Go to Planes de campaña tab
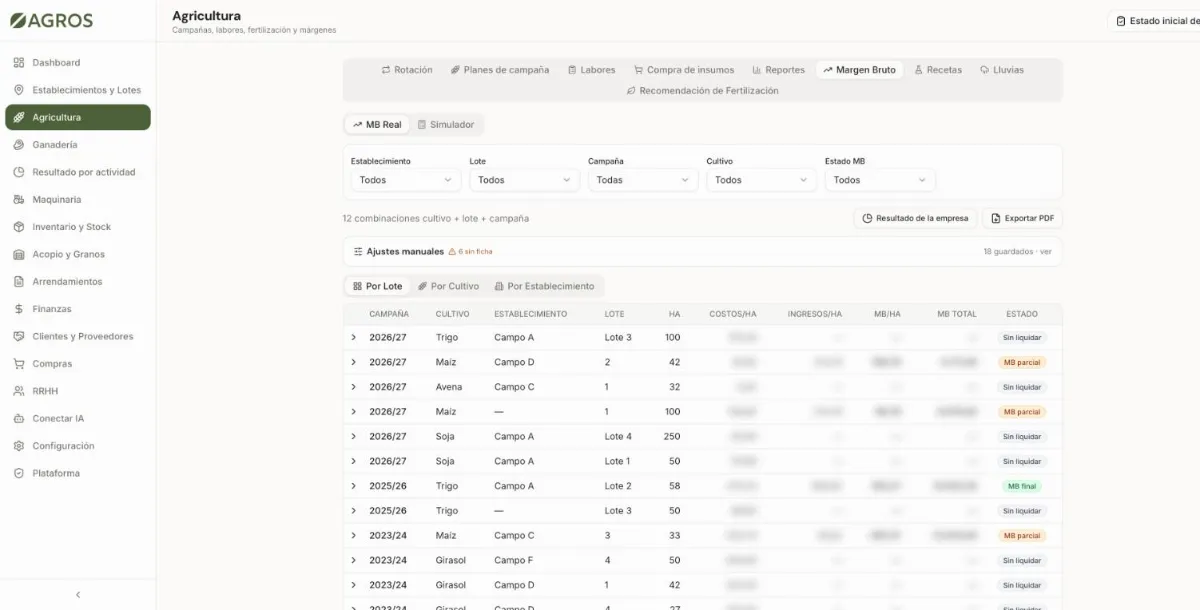The height and width of the screenshot is (610, 1200). (500, 70)
